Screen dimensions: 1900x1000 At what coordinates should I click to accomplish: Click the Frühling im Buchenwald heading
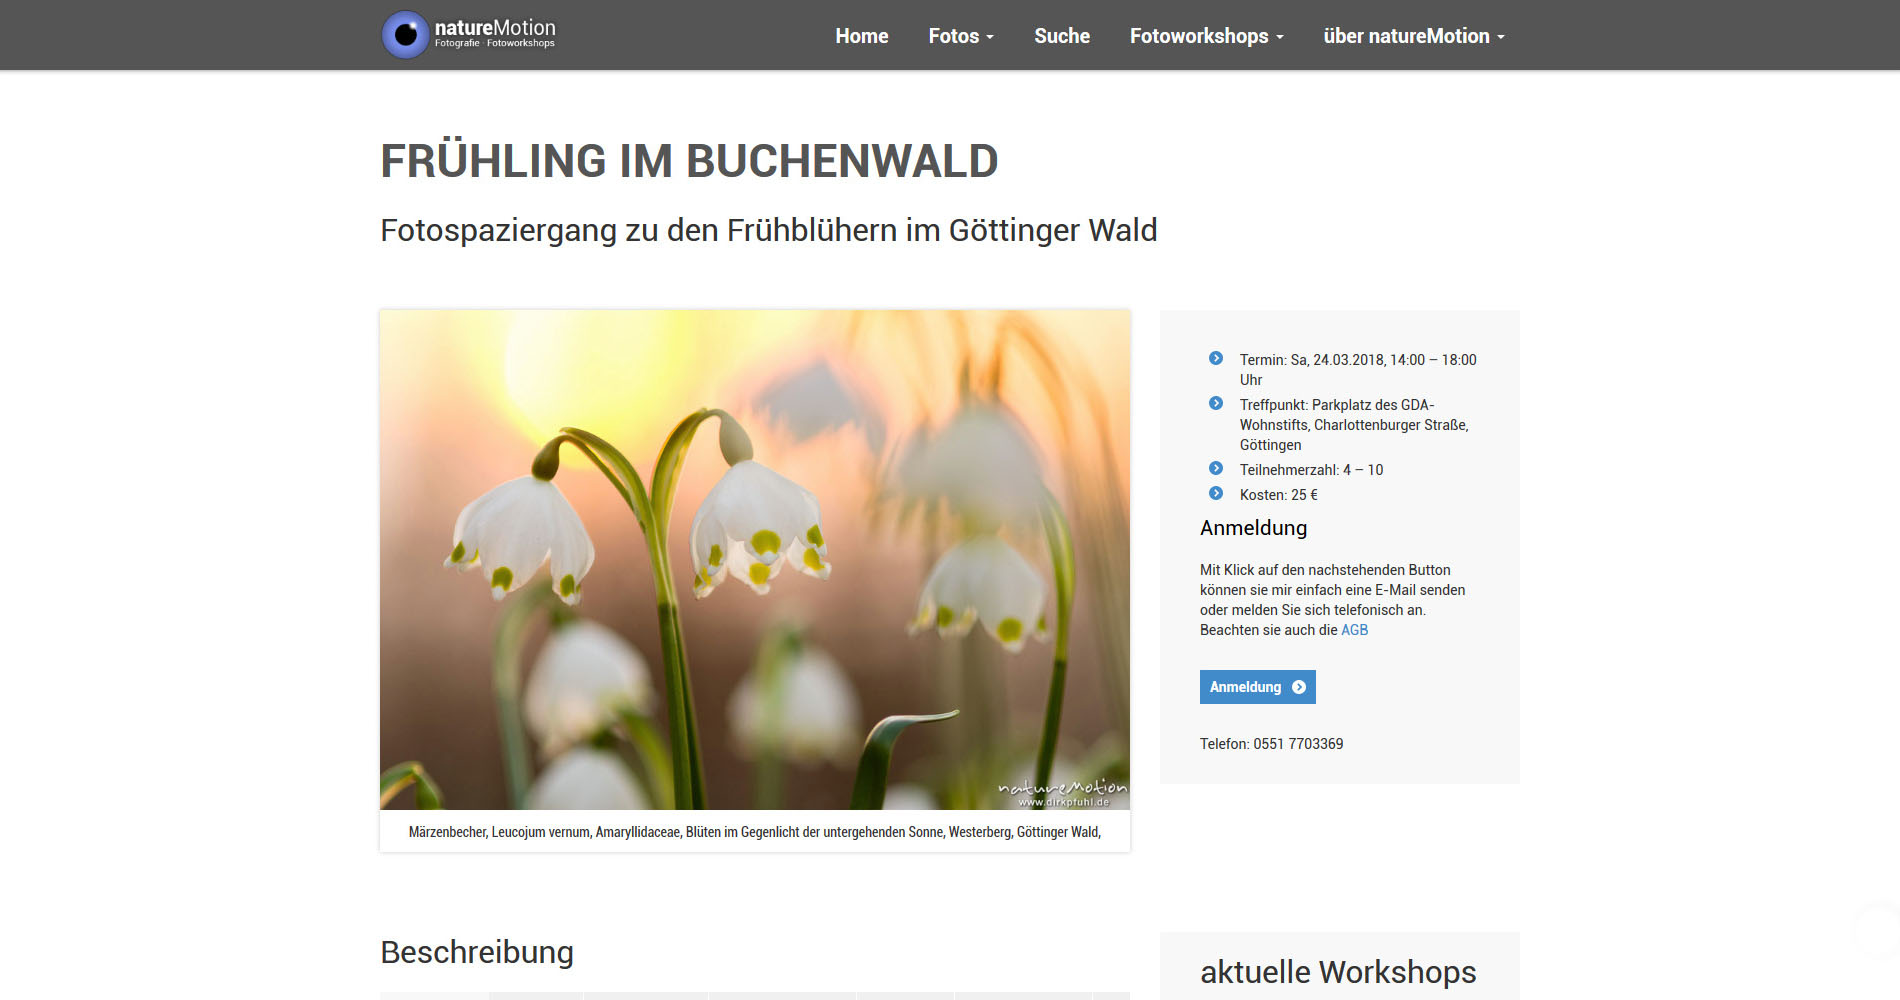689,161
